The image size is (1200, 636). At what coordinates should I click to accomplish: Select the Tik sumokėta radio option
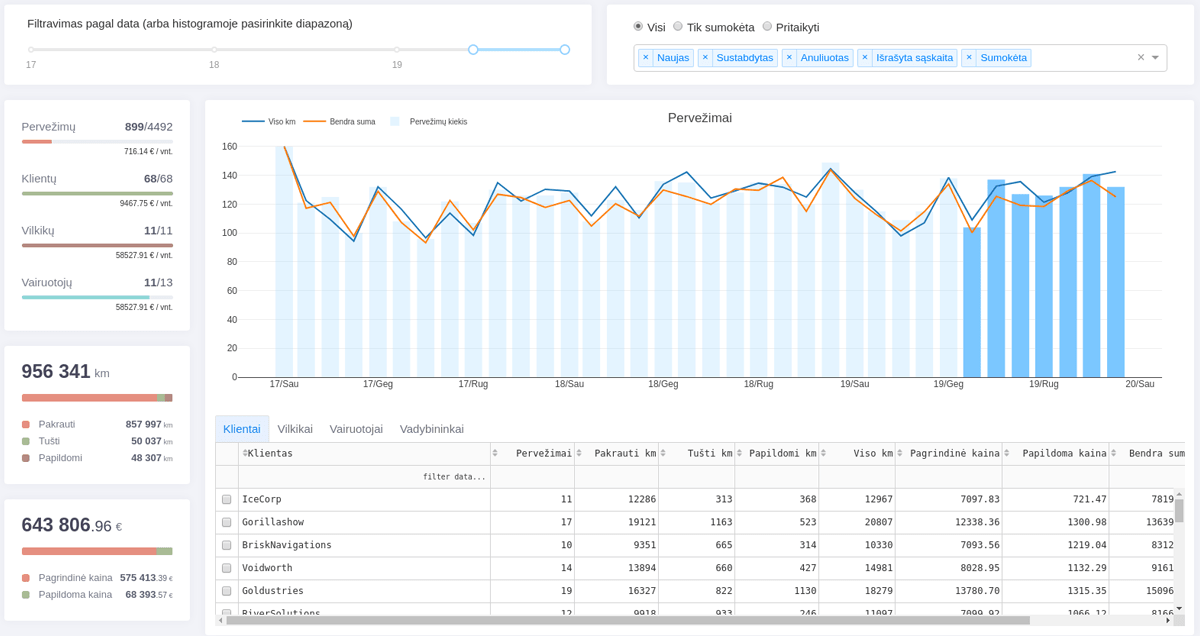(678, 27)
